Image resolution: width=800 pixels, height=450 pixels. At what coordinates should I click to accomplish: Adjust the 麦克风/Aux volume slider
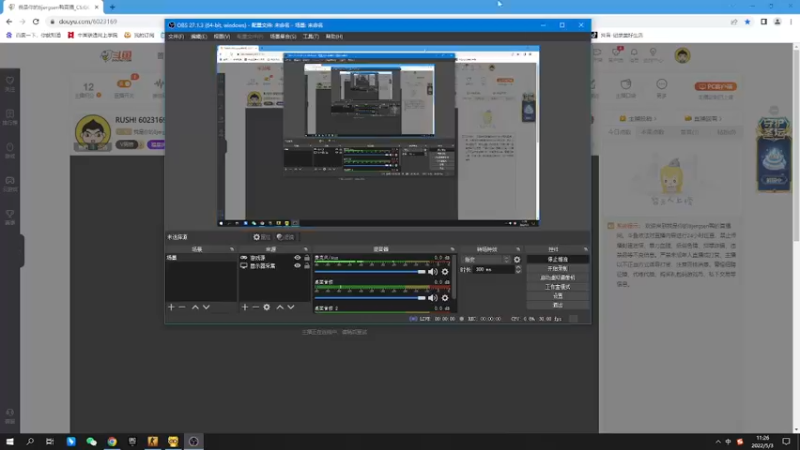pos(370,272)
